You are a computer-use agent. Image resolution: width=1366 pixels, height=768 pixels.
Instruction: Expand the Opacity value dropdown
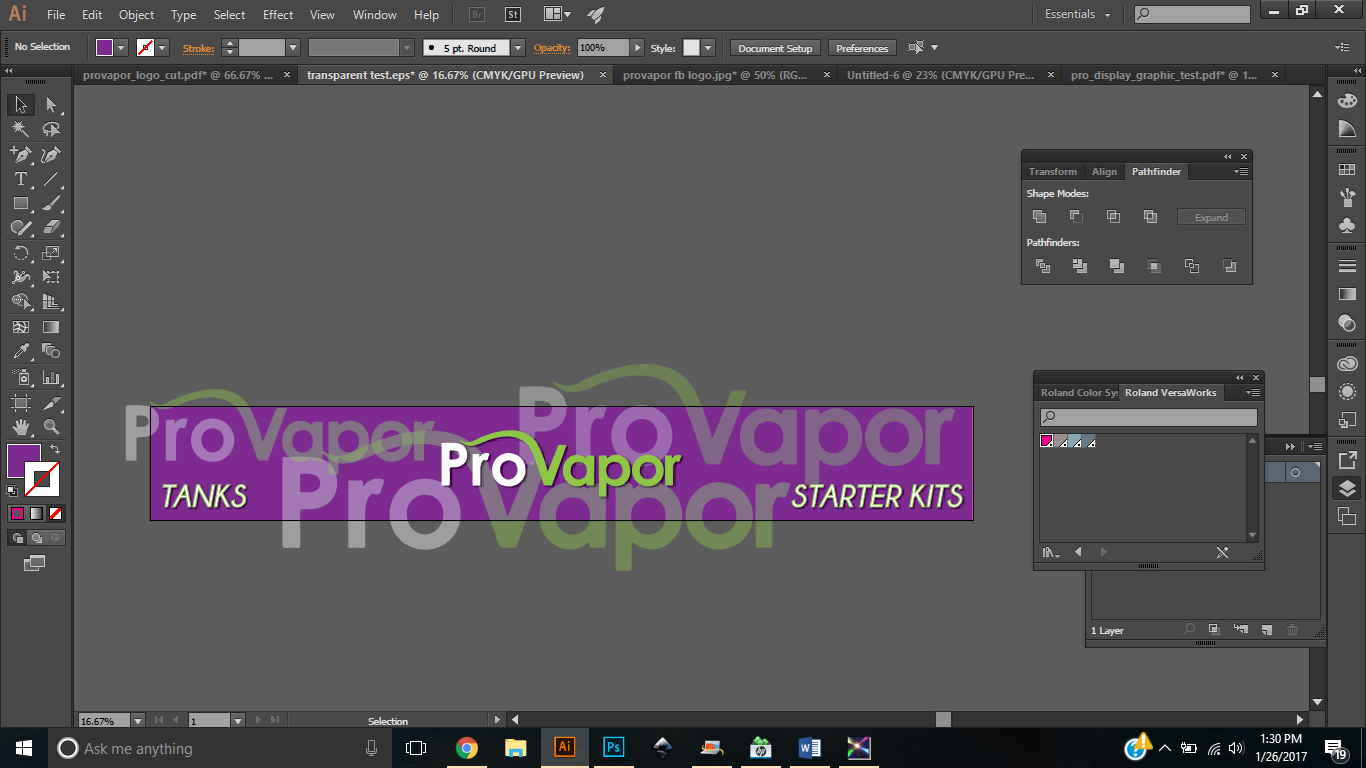pos(637,47)
